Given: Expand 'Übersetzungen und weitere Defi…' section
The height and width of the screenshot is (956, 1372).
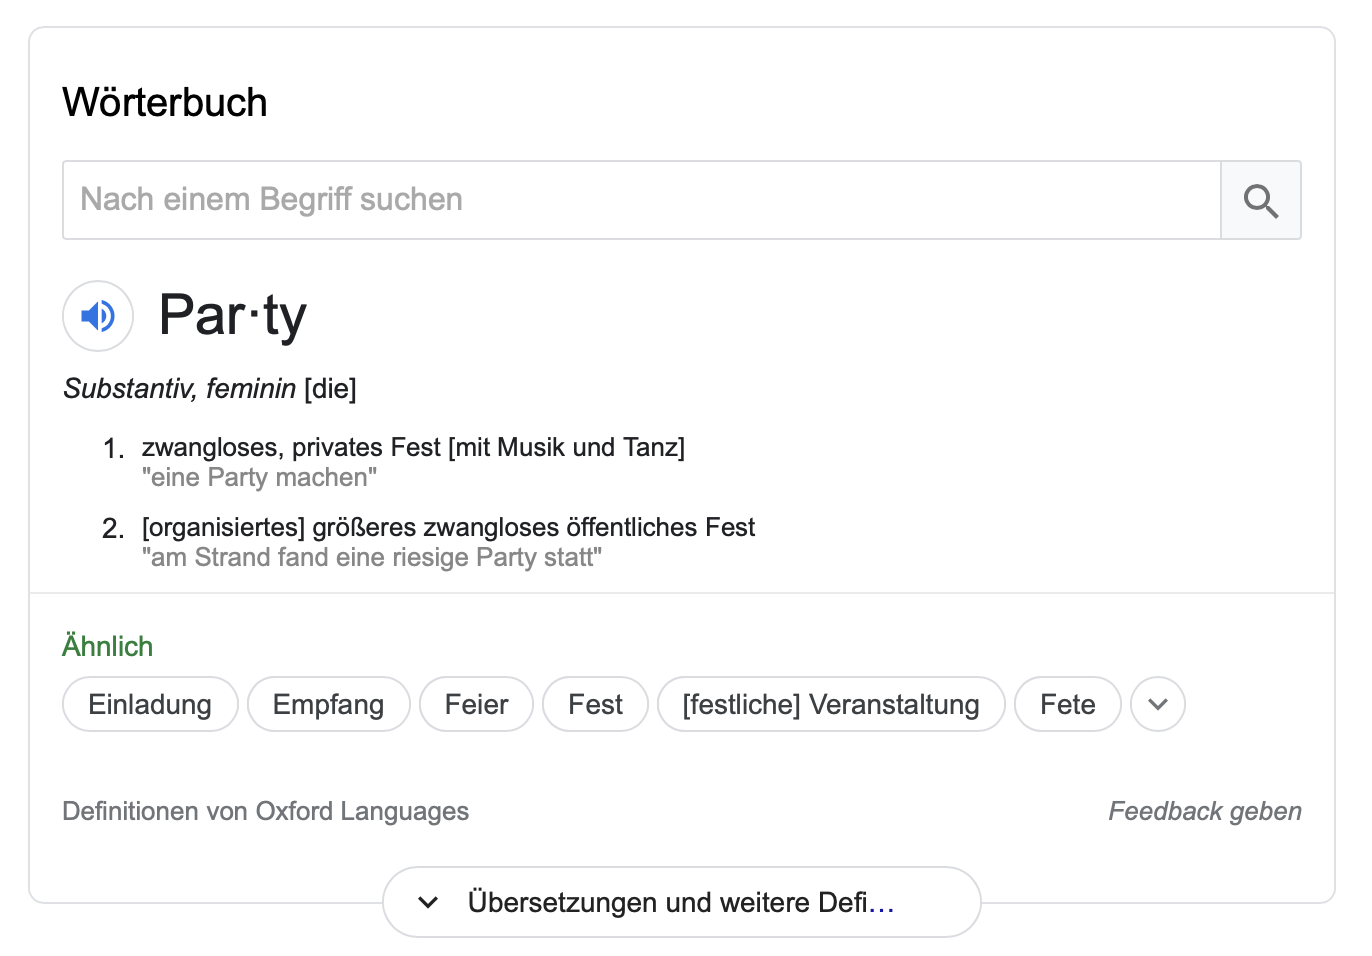Looking at the screenshot, I should (x=682, y=902).
